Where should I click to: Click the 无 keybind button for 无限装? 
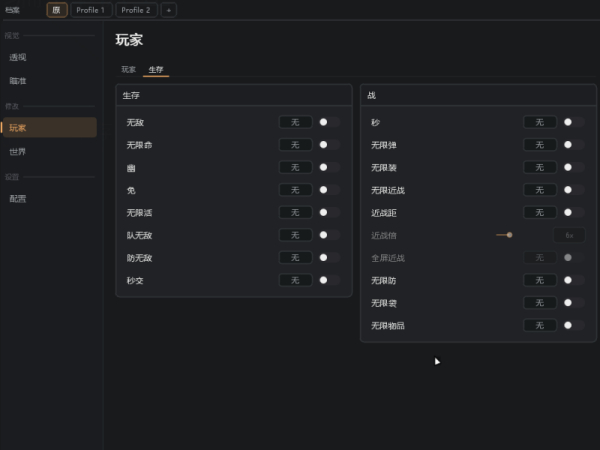pos(540,167)
